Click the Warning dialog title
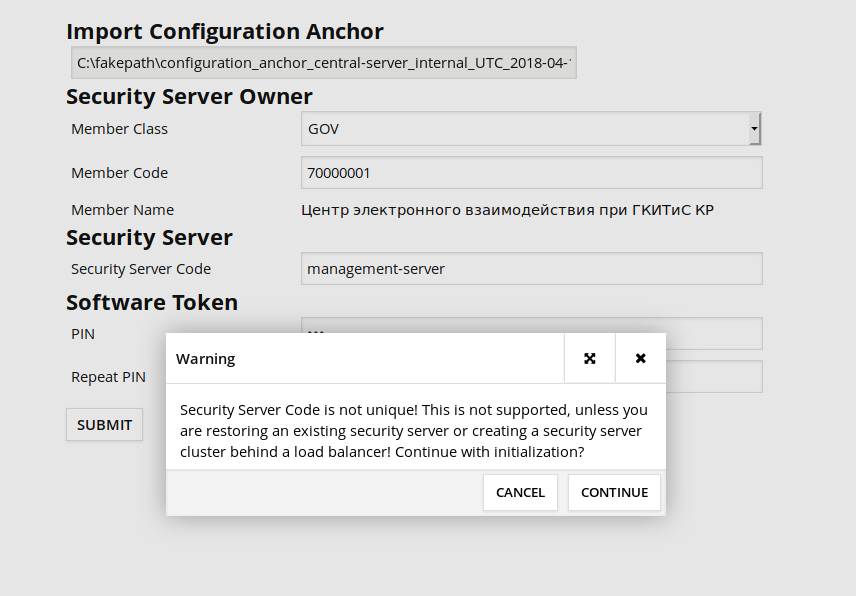This screenshot has height=596, width=856. [206, 359]
